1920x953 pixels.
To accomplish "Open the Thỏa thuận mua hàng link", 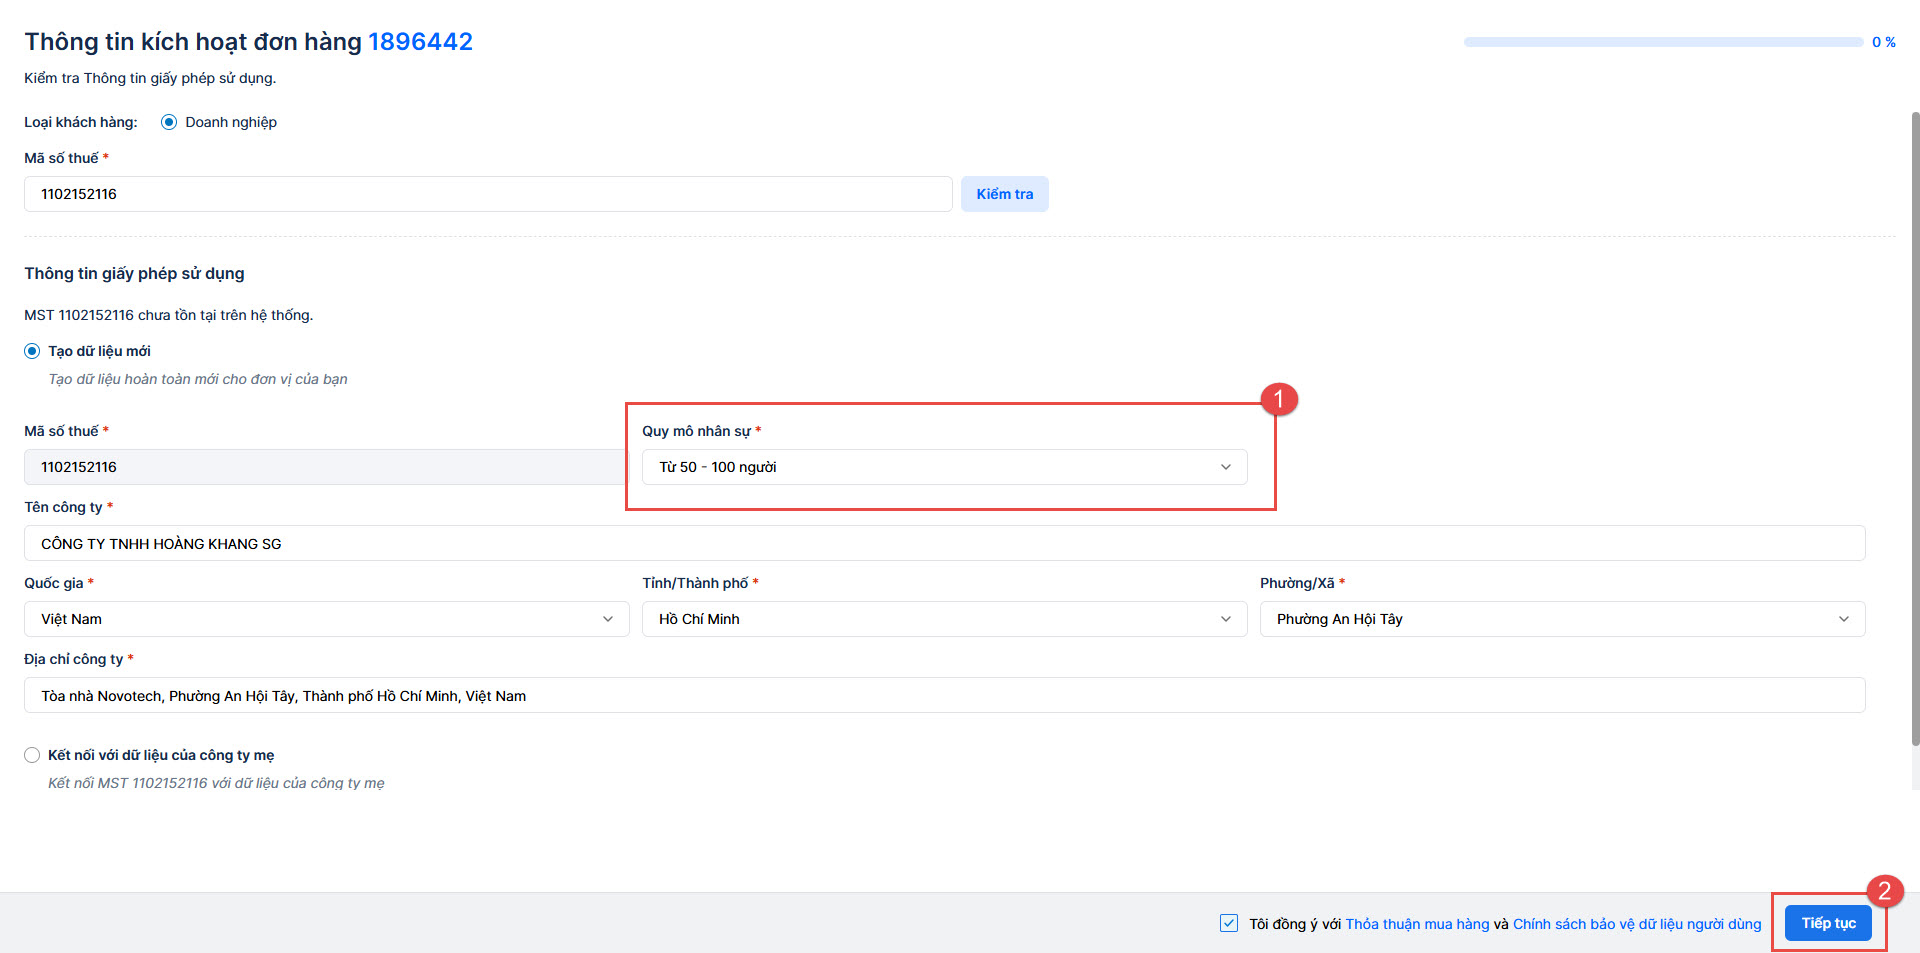I will coord(1417,924).
